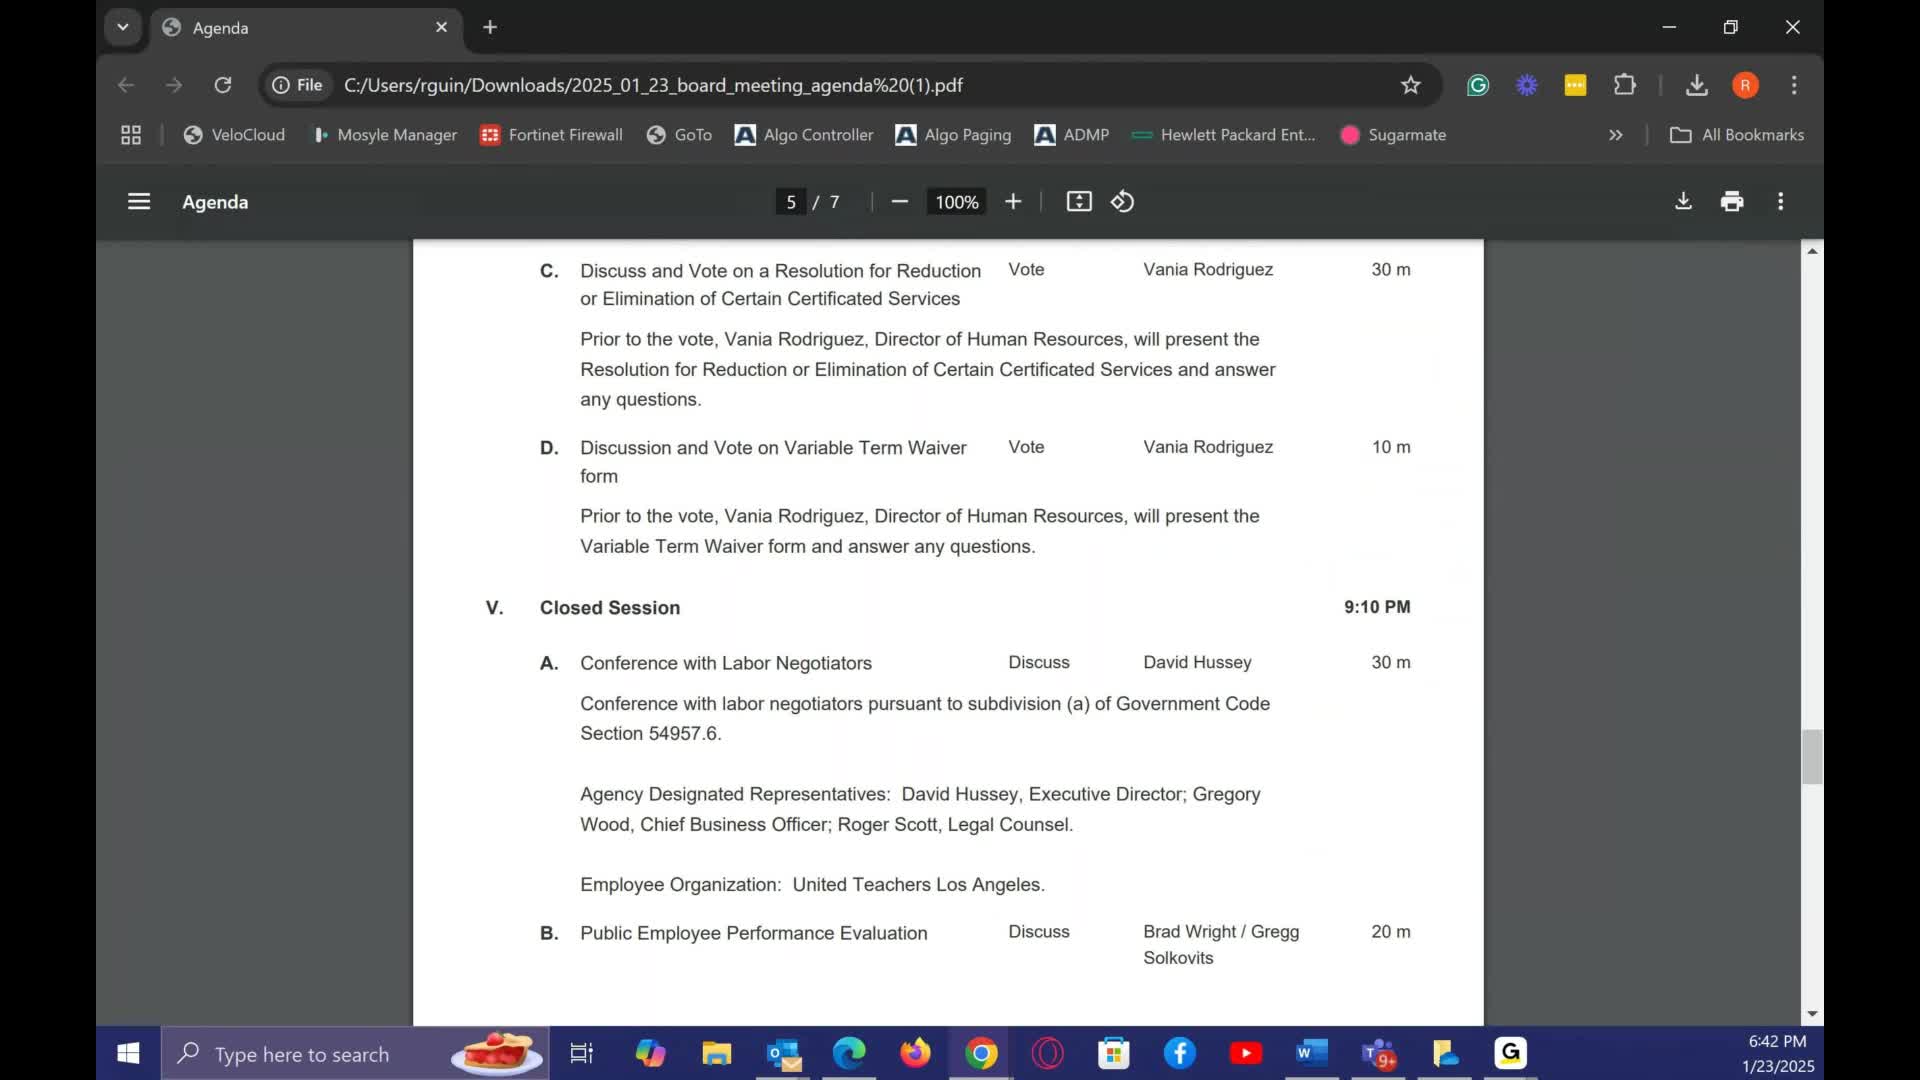The image size is (1920, 1080).
Task: Click the PDF zoom in plus button
Action: pos(1013,202)
